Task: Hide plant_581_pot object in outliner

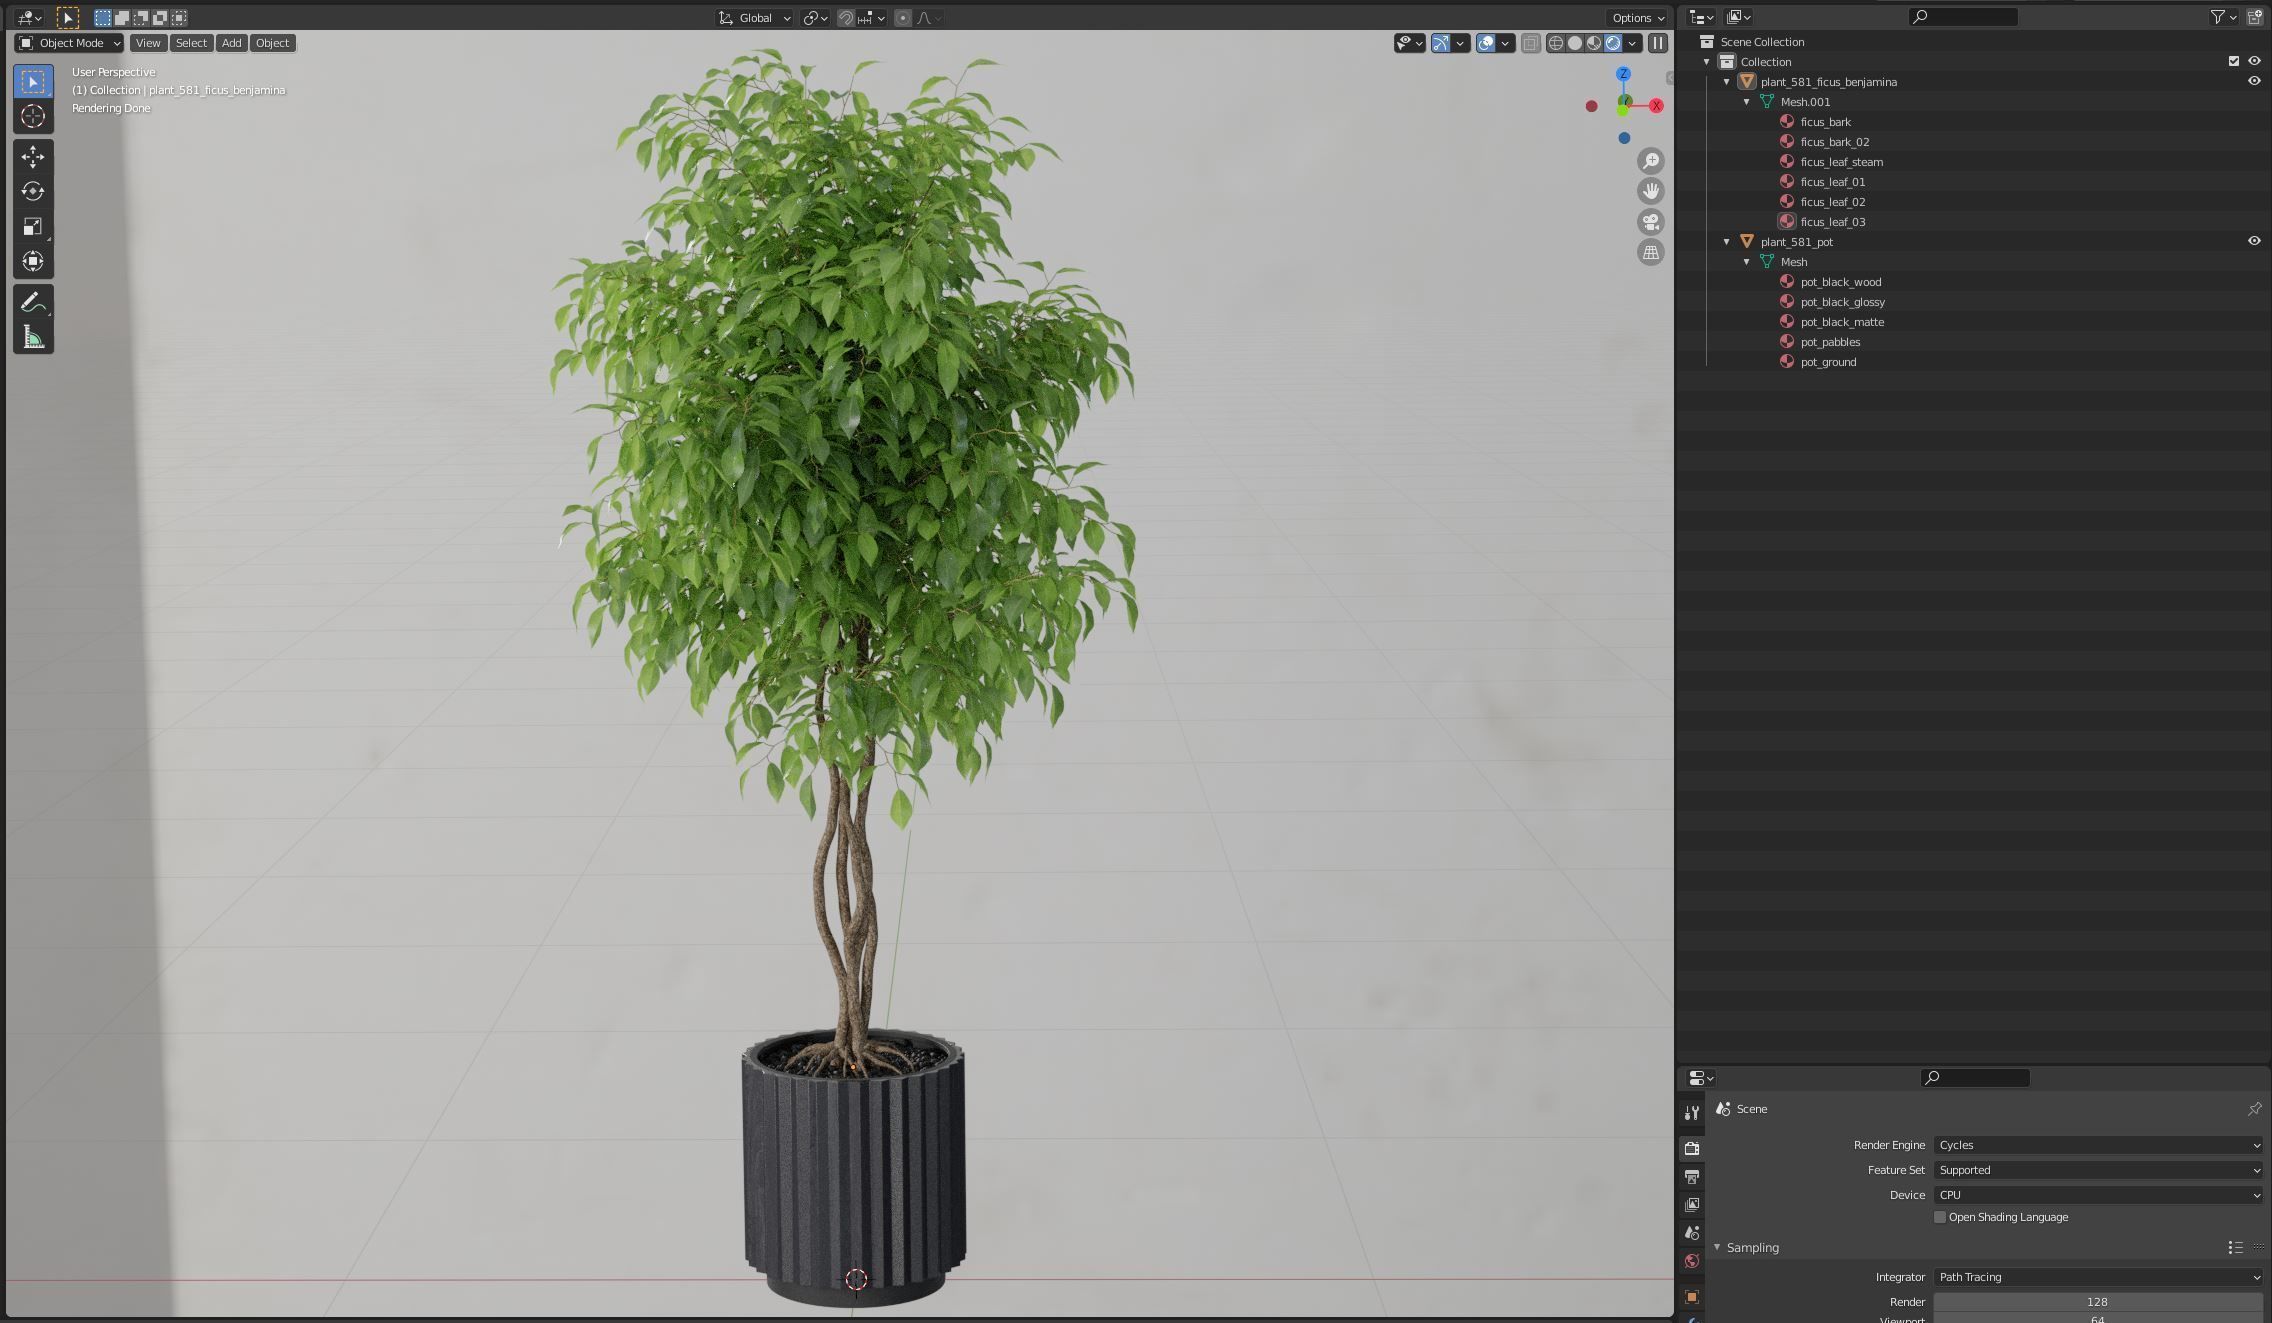Action: point(2254,241)
